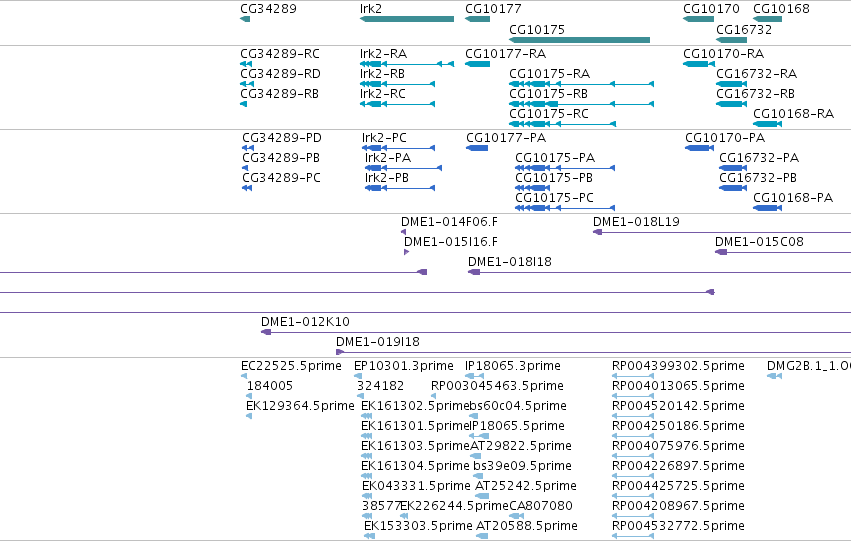This screenshot has width=851, height=541.
Task: Select the CG34289 gene label
Action: 268,9
